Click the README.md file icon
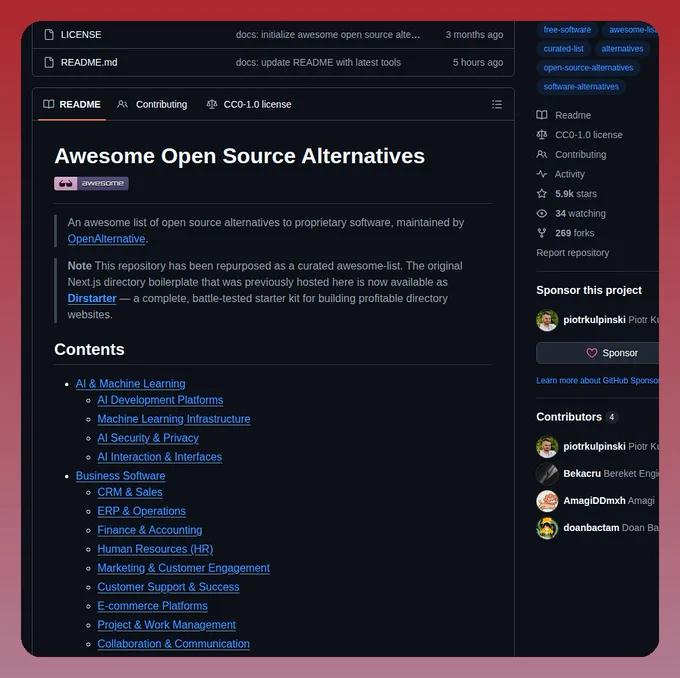680x678 pixels. point(49,62)
